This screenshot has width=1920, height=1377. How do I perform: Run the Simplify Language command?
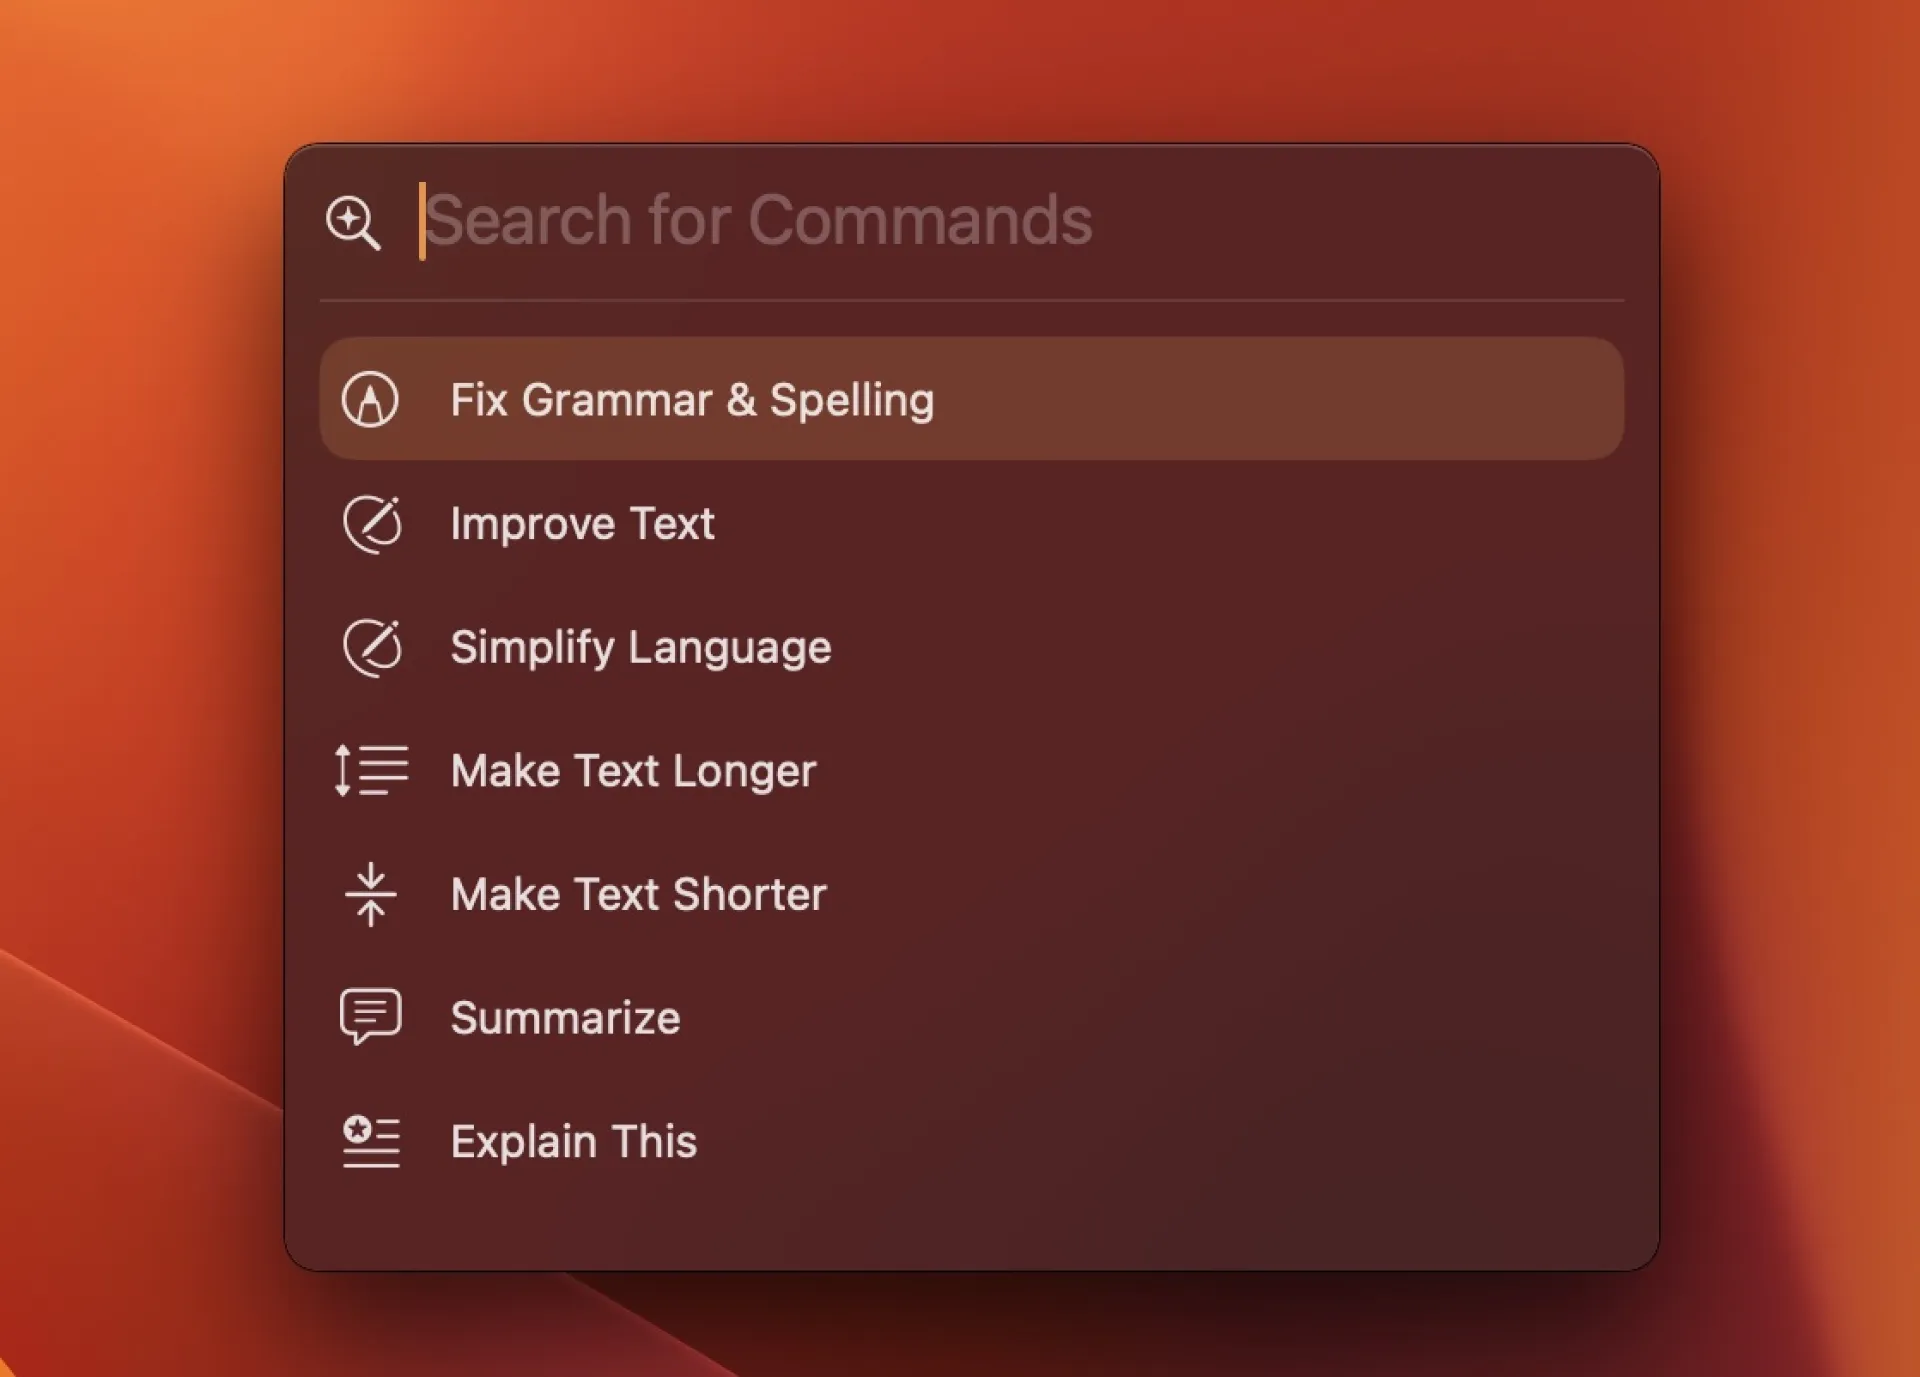point(640,647)
